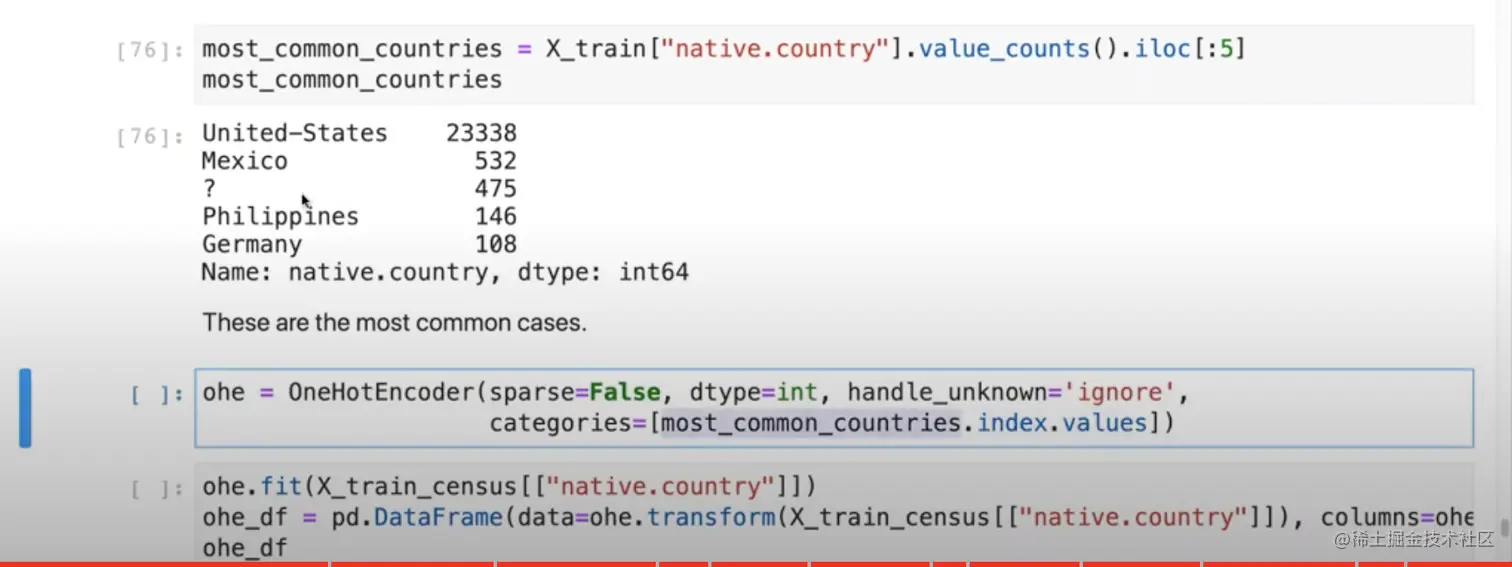This screenshot has height=567, width=1512.
Task: Click 'index' after most_common_countries in selected cell
Action: (x=1011, y=423)
